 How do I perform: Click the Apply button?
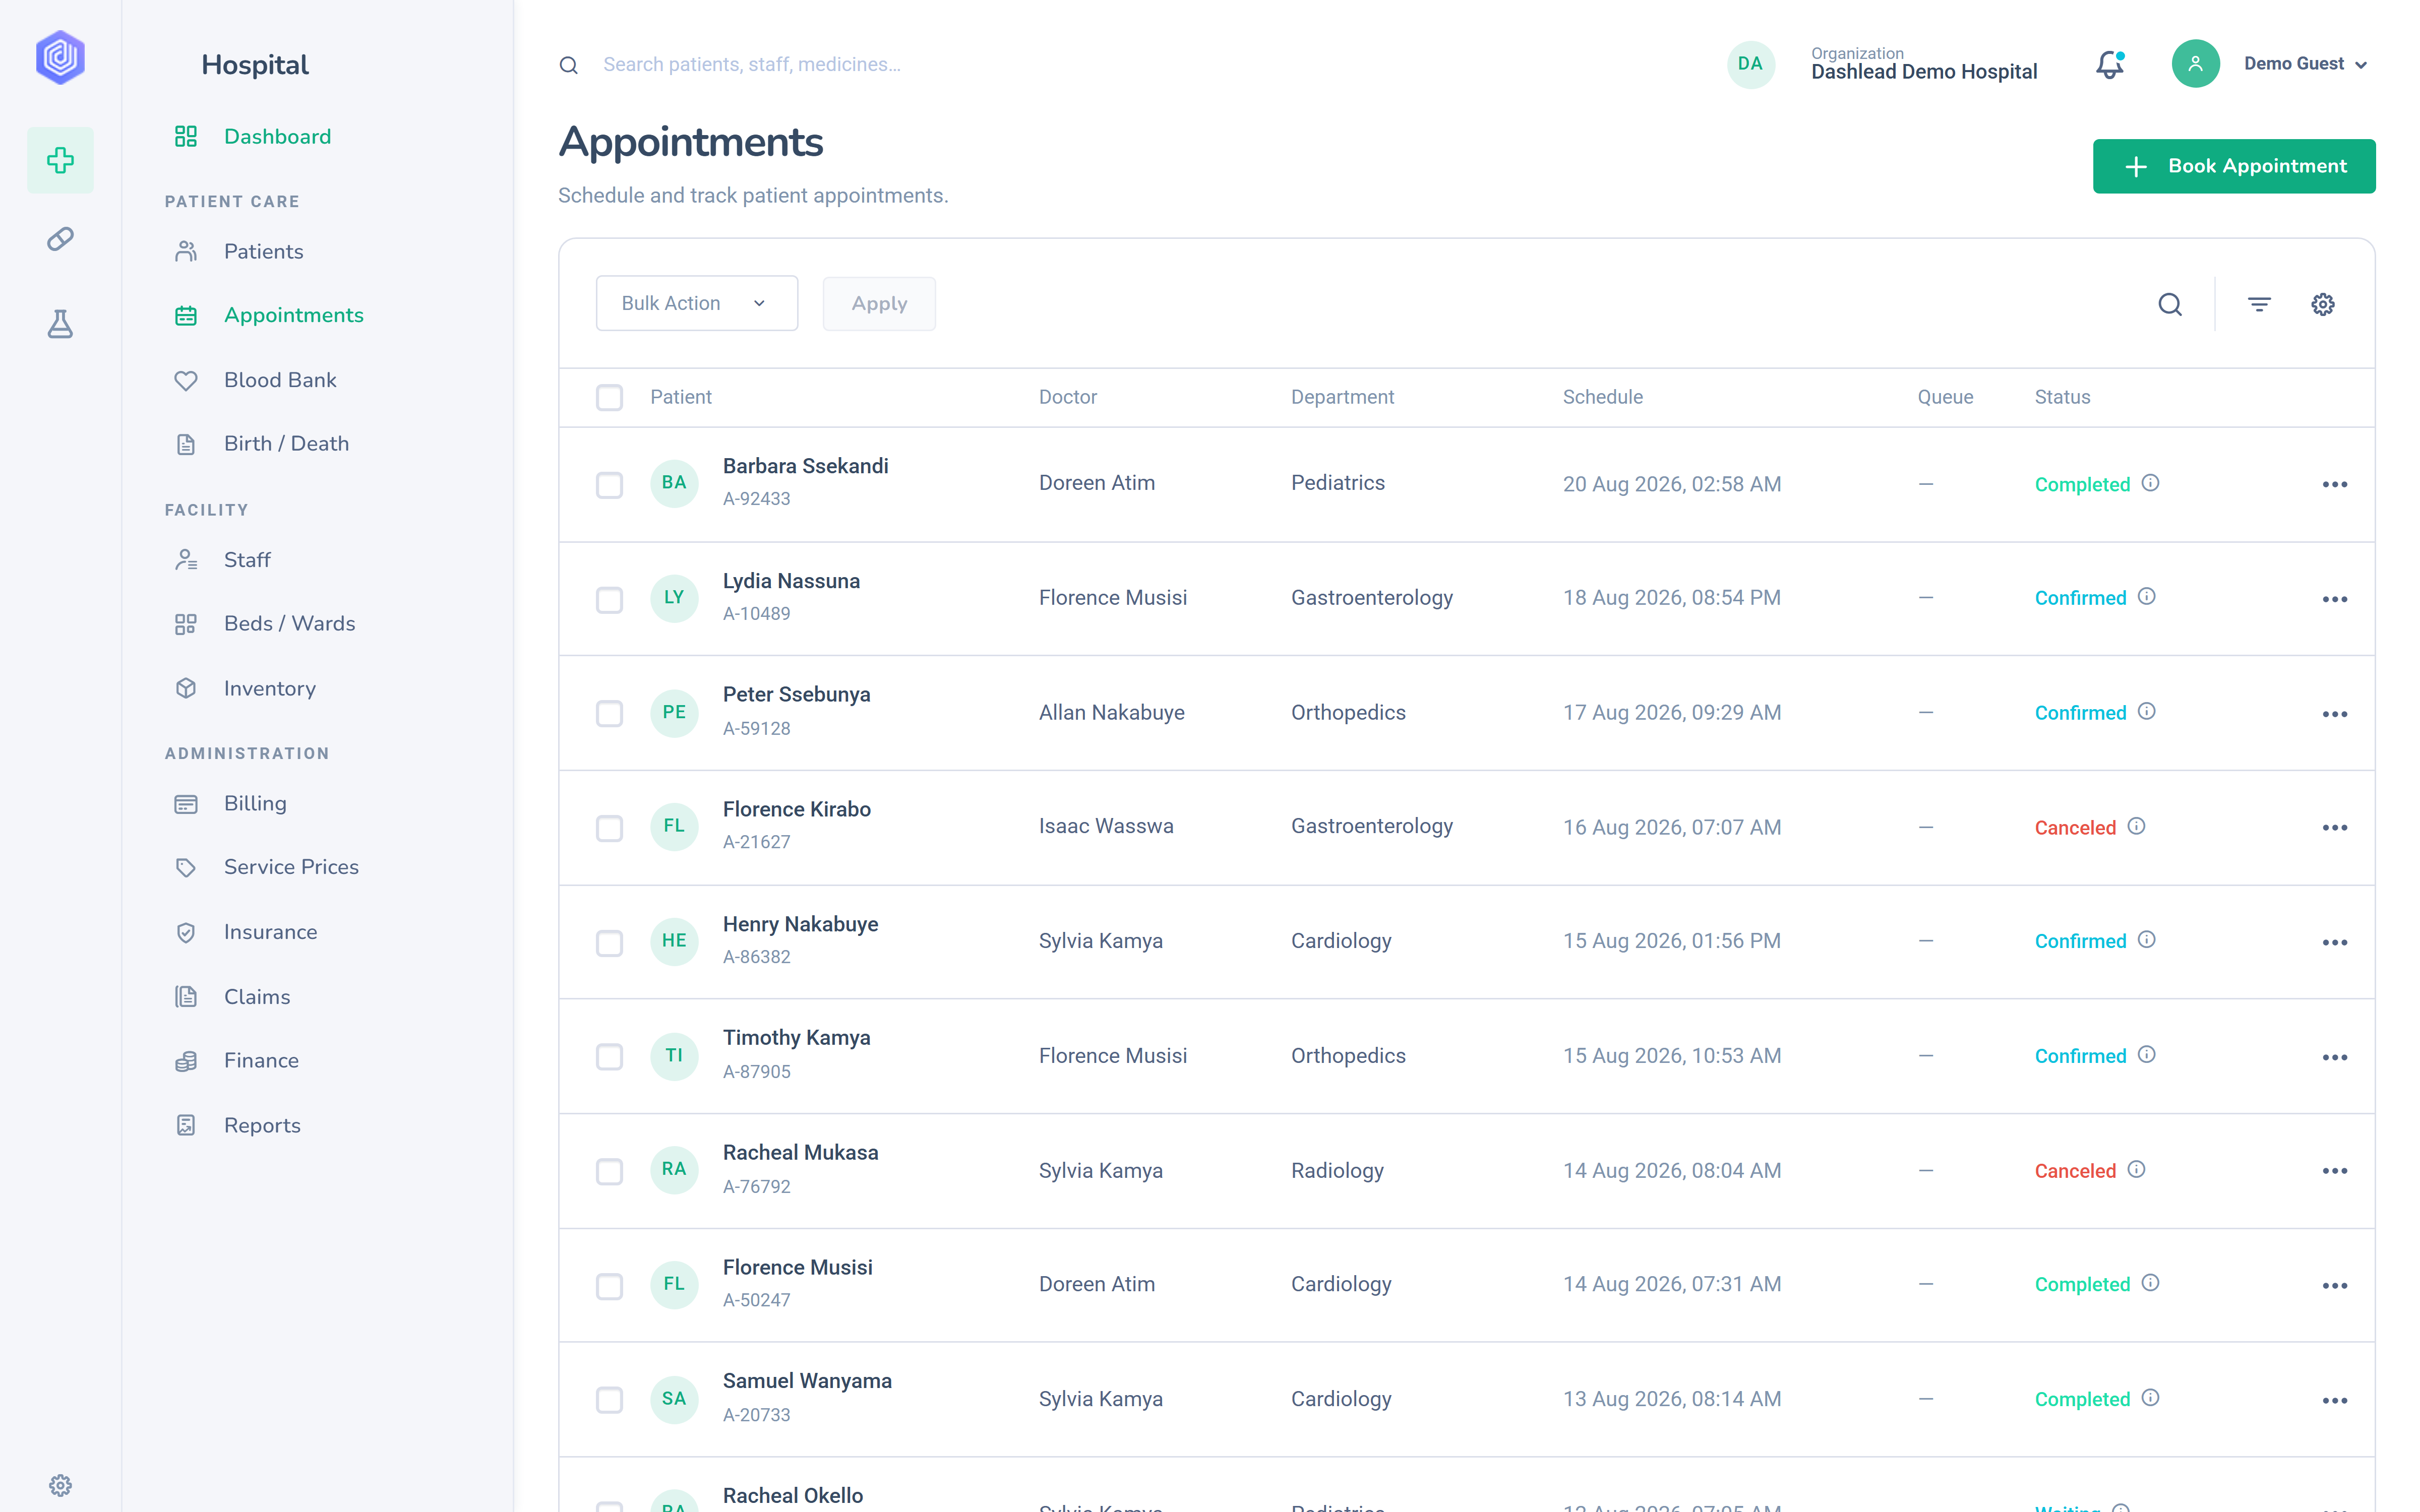click(x=879, y=303)
